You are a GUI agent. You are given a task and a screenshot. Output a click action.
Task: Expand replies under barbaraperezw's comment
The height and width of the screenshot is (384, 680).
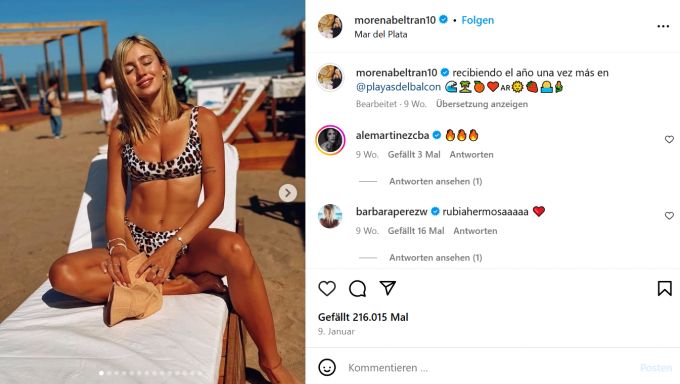click(435, 258)
